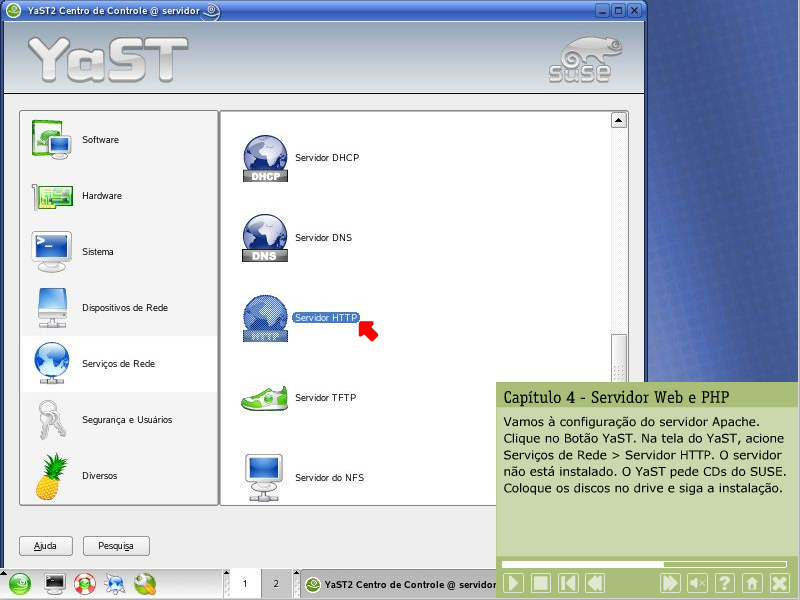This screenshot has height=600, width=800.
Task: Select the YaST2 taskbar window entry
Action: click(400, 584)
